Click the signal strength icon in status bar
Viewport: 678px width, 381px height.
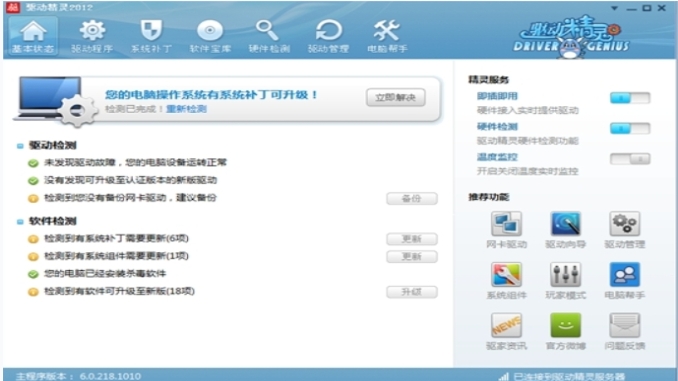click(x=504, y=377)
